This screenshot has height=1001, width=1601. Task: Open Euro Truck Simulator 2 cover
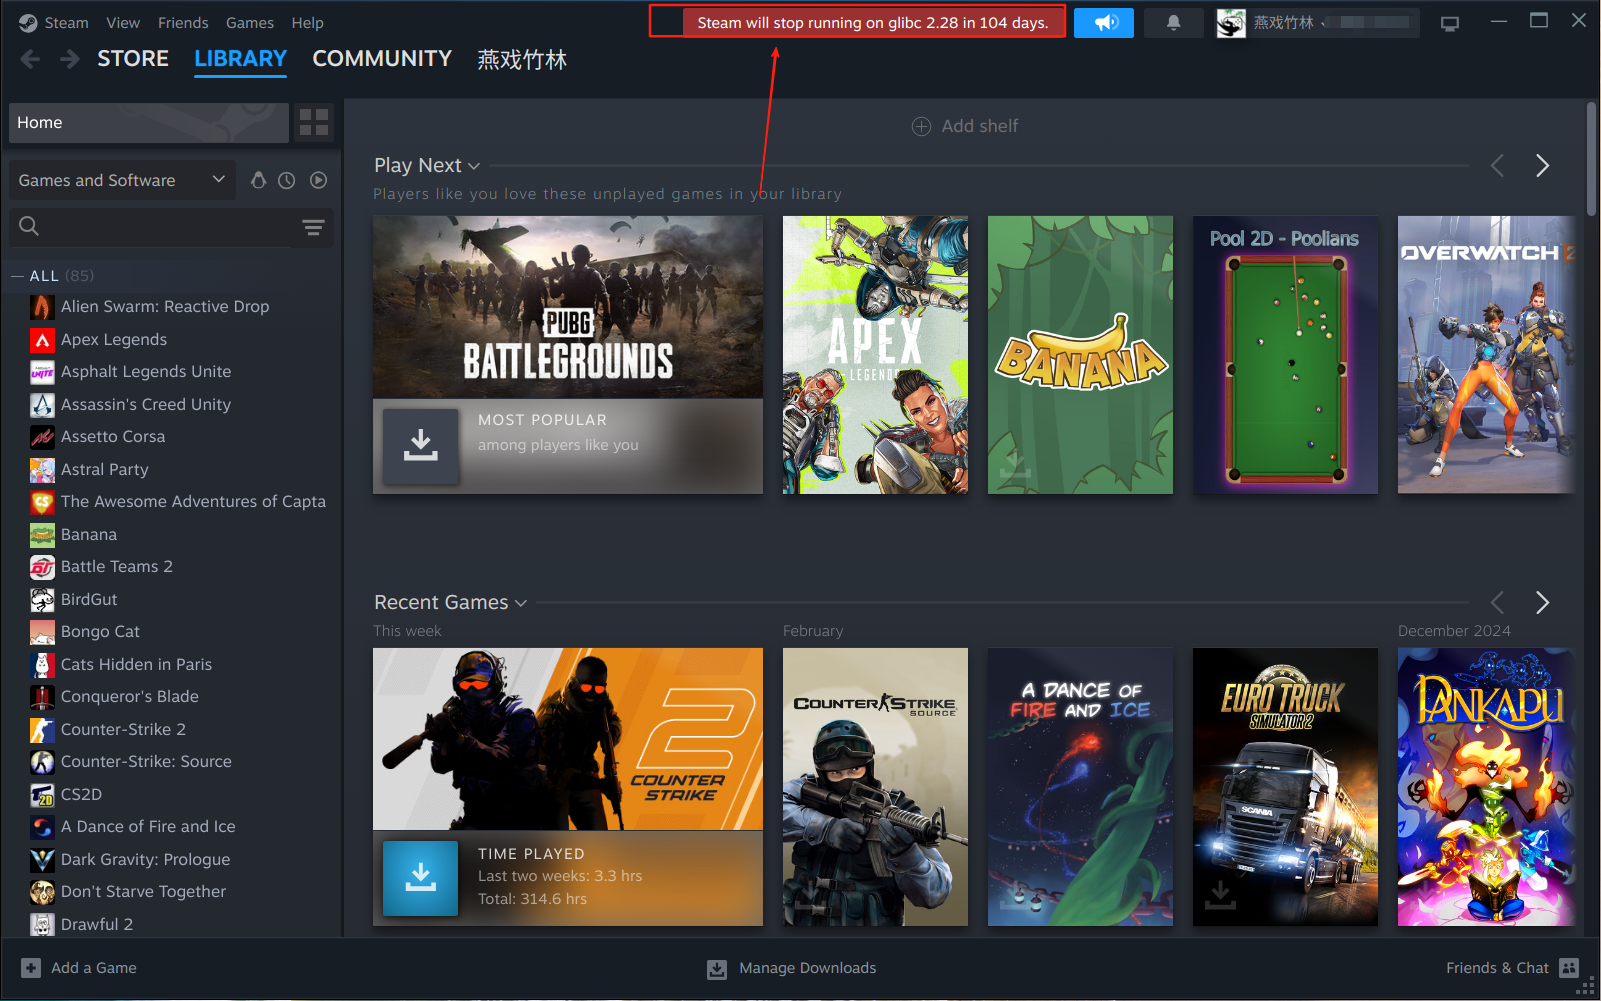tap(1285, 787)
